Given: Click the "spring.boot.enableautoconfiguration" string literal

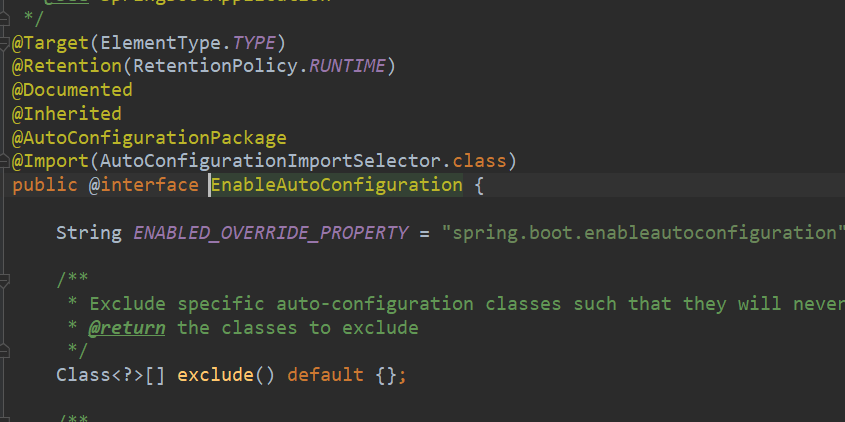Looking at the screenshot, I should 643,232.
